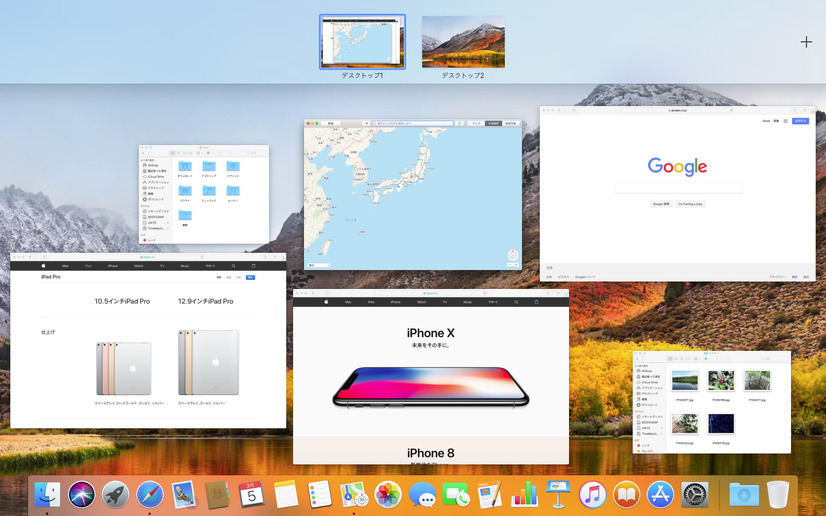The width and height of the screenshot is (826, 516).
Task: Click iPhone 8 heading in Safari window
Action: (430, 453)
